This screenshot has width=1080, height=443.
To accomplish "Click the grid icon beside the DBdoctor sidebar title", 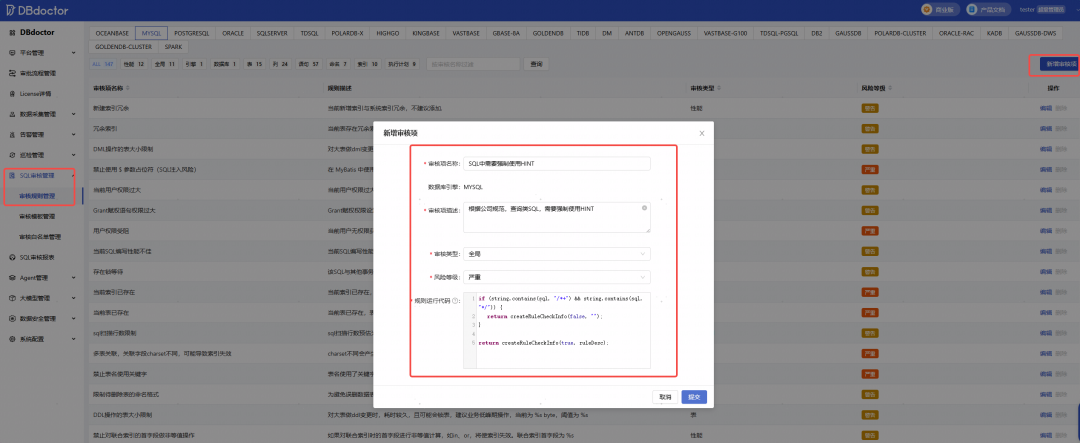I will click(12, 32).
